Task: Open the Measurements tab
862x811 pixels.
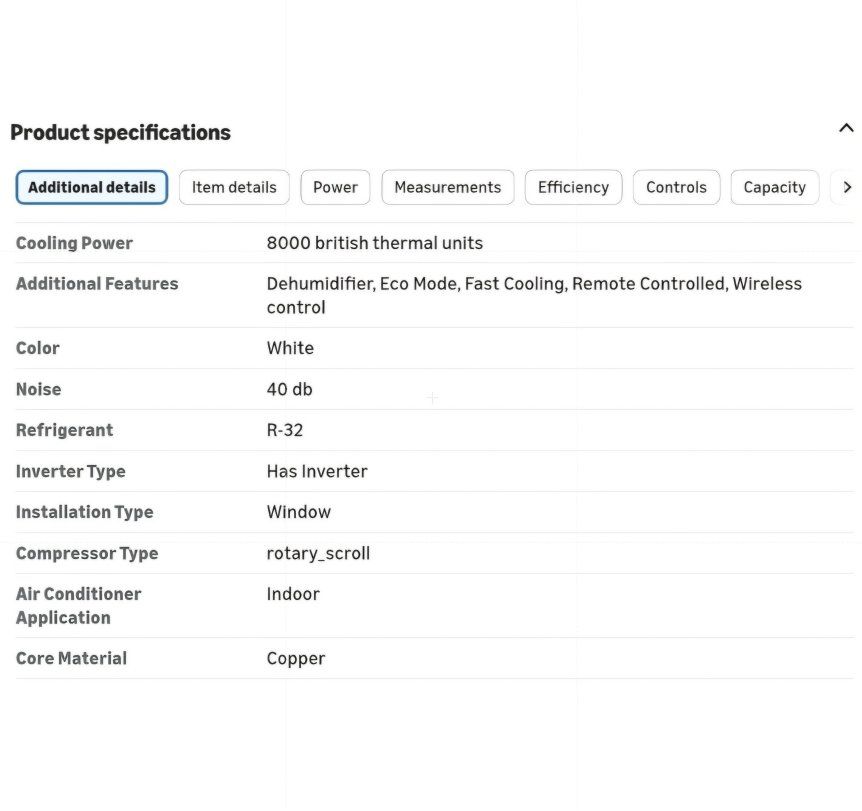Action: click(x=448, y=187)
